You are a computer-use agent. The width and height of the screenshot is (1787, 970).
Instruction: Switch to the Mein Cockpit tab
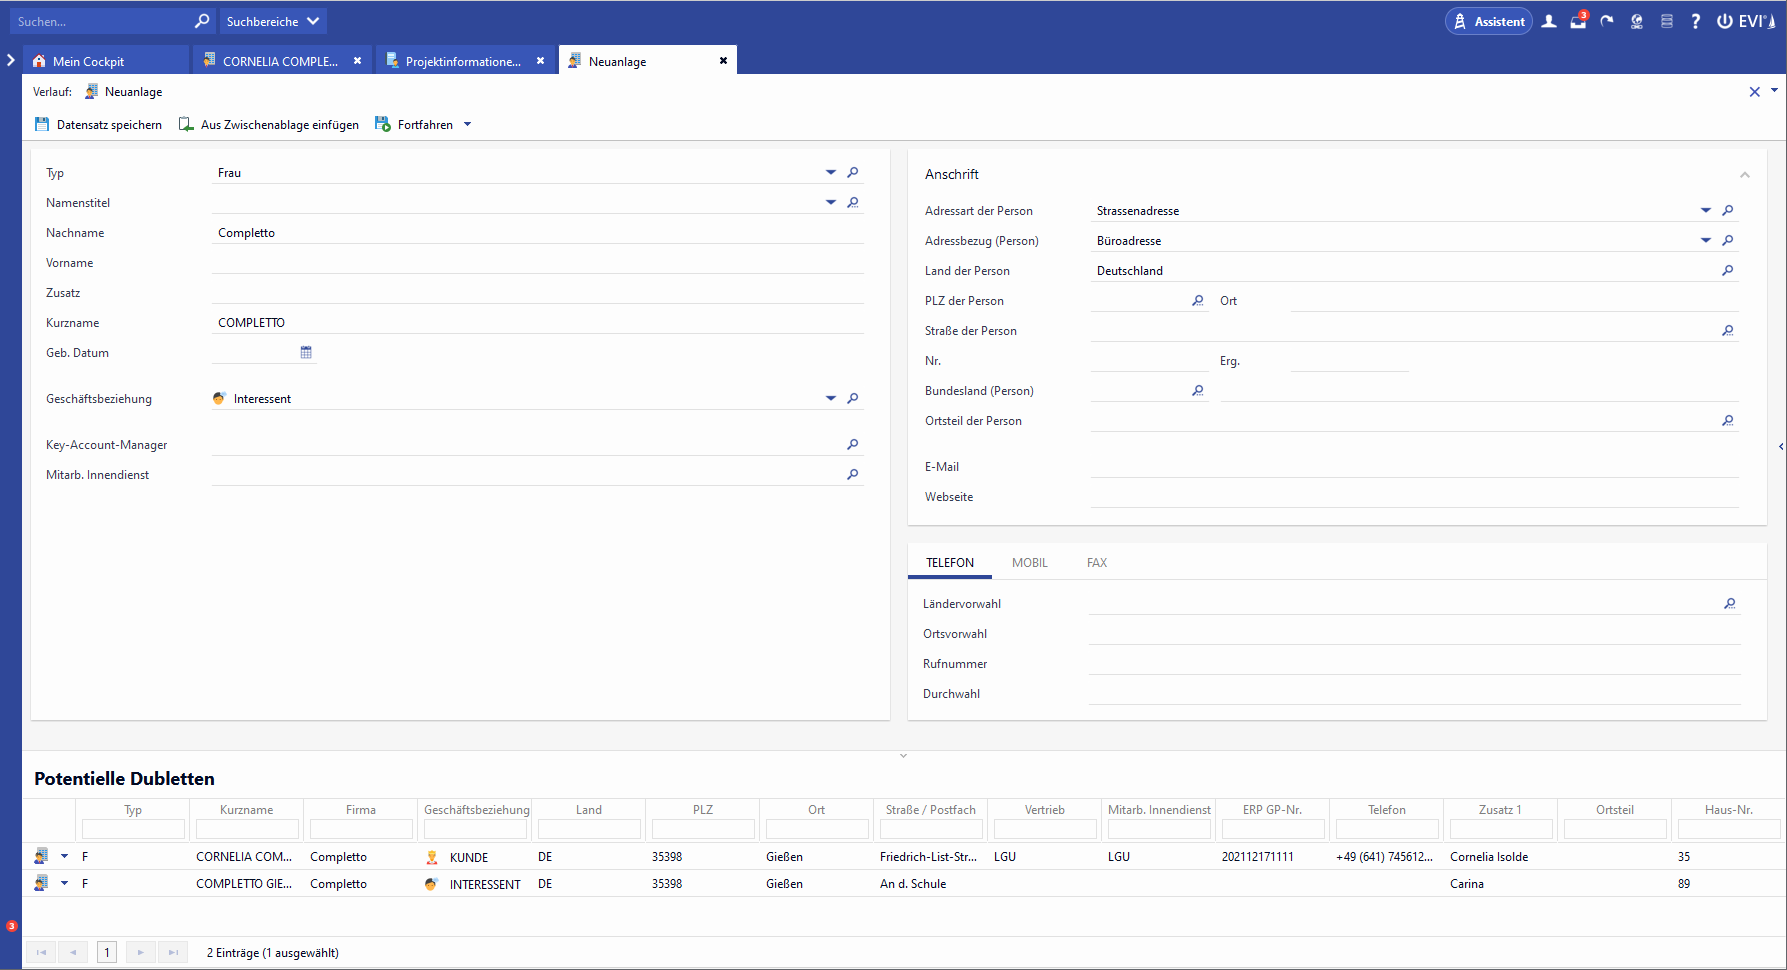(x=88, y=61)
